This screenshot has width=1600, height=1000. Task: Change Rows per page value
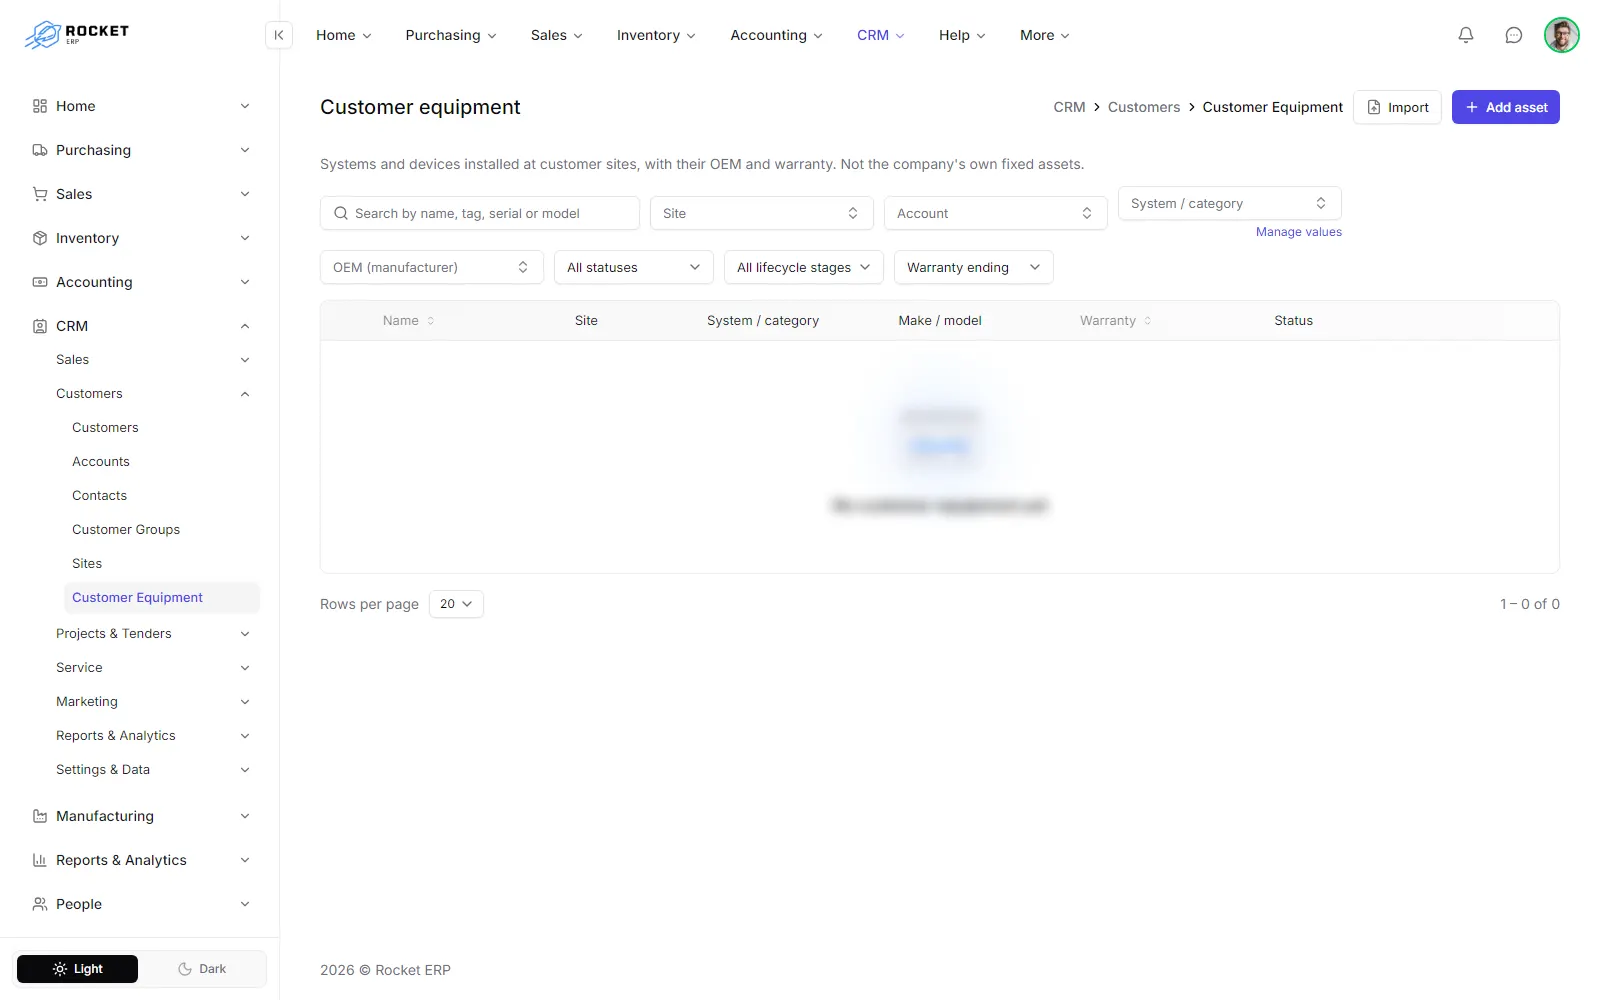pos(456,604)
